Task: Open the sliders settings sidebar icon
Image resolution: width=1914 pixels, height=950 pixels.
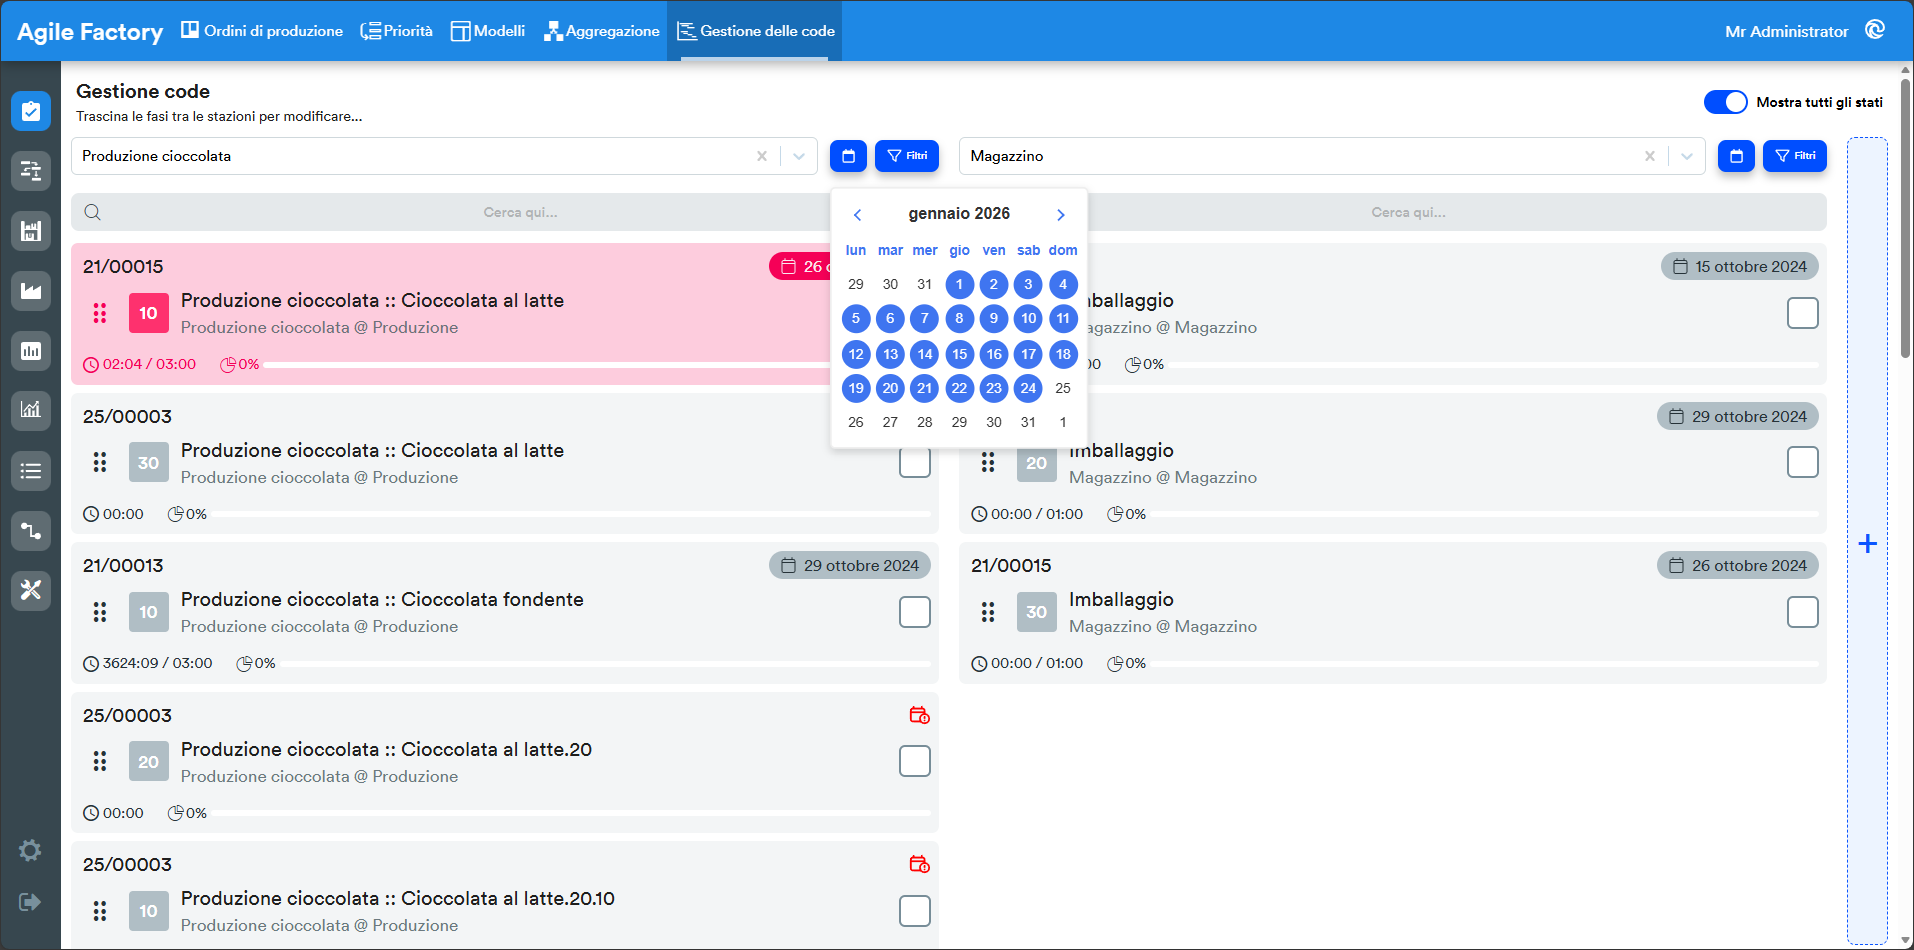Action: 31,171
